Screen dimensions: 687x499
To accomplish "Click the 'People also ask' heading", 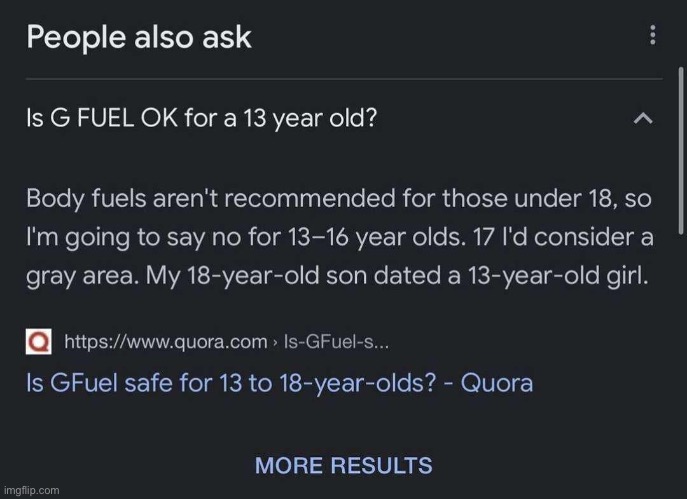I will [139, 37].
